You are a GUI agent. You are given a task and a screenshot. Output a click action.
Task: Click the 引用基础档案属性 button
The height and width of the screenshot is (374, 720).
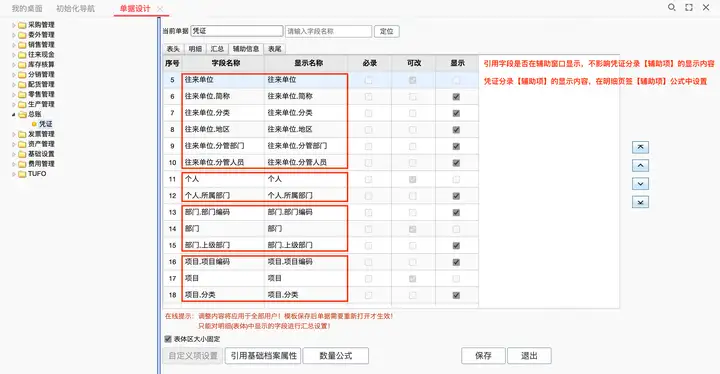[263, 356]
